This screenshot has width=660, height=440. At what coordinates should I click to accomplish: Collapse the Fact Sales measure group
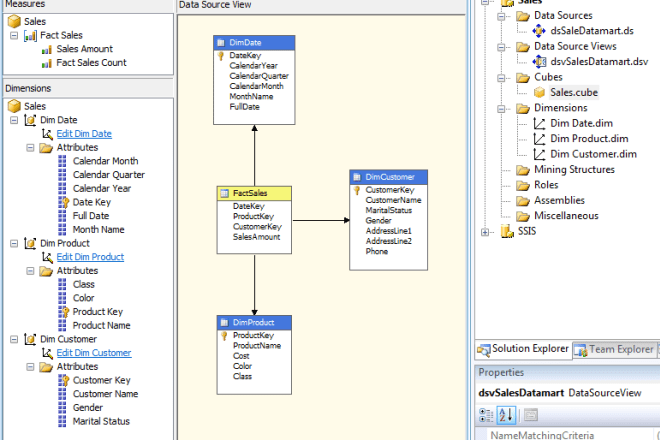coord(14,35)
